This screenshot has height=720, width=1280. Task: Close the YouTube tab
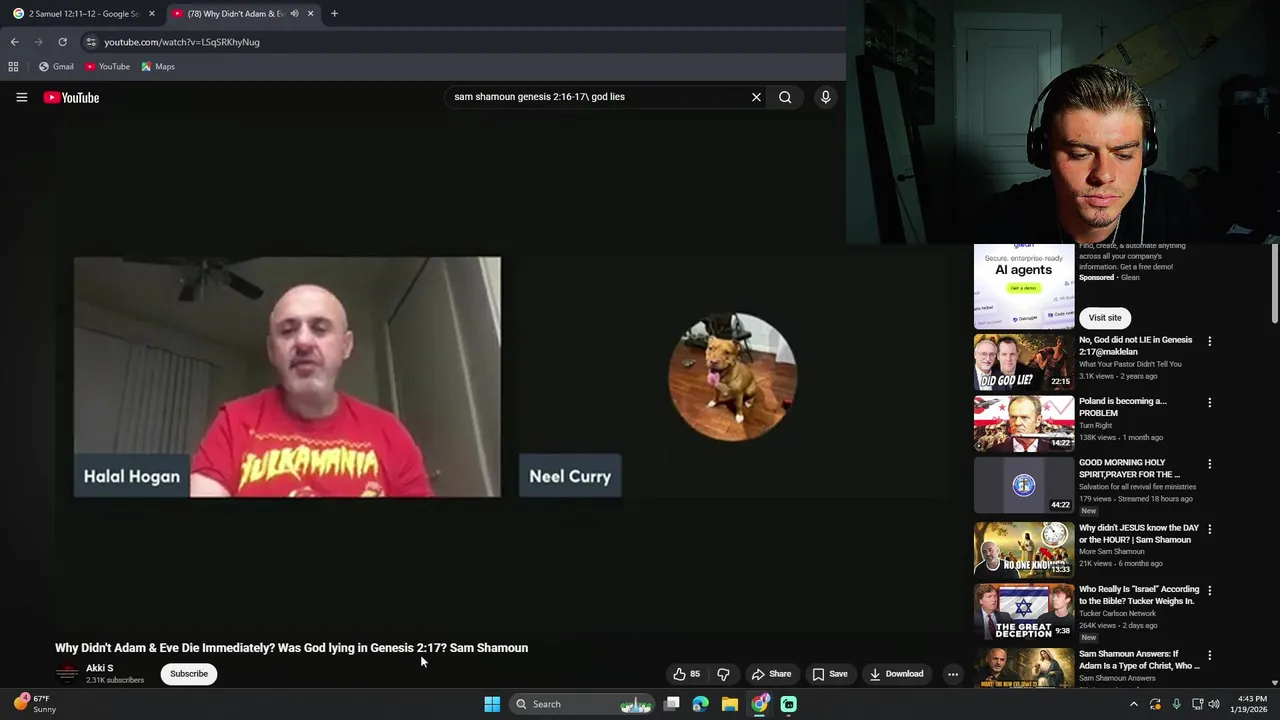coord(310,14)
